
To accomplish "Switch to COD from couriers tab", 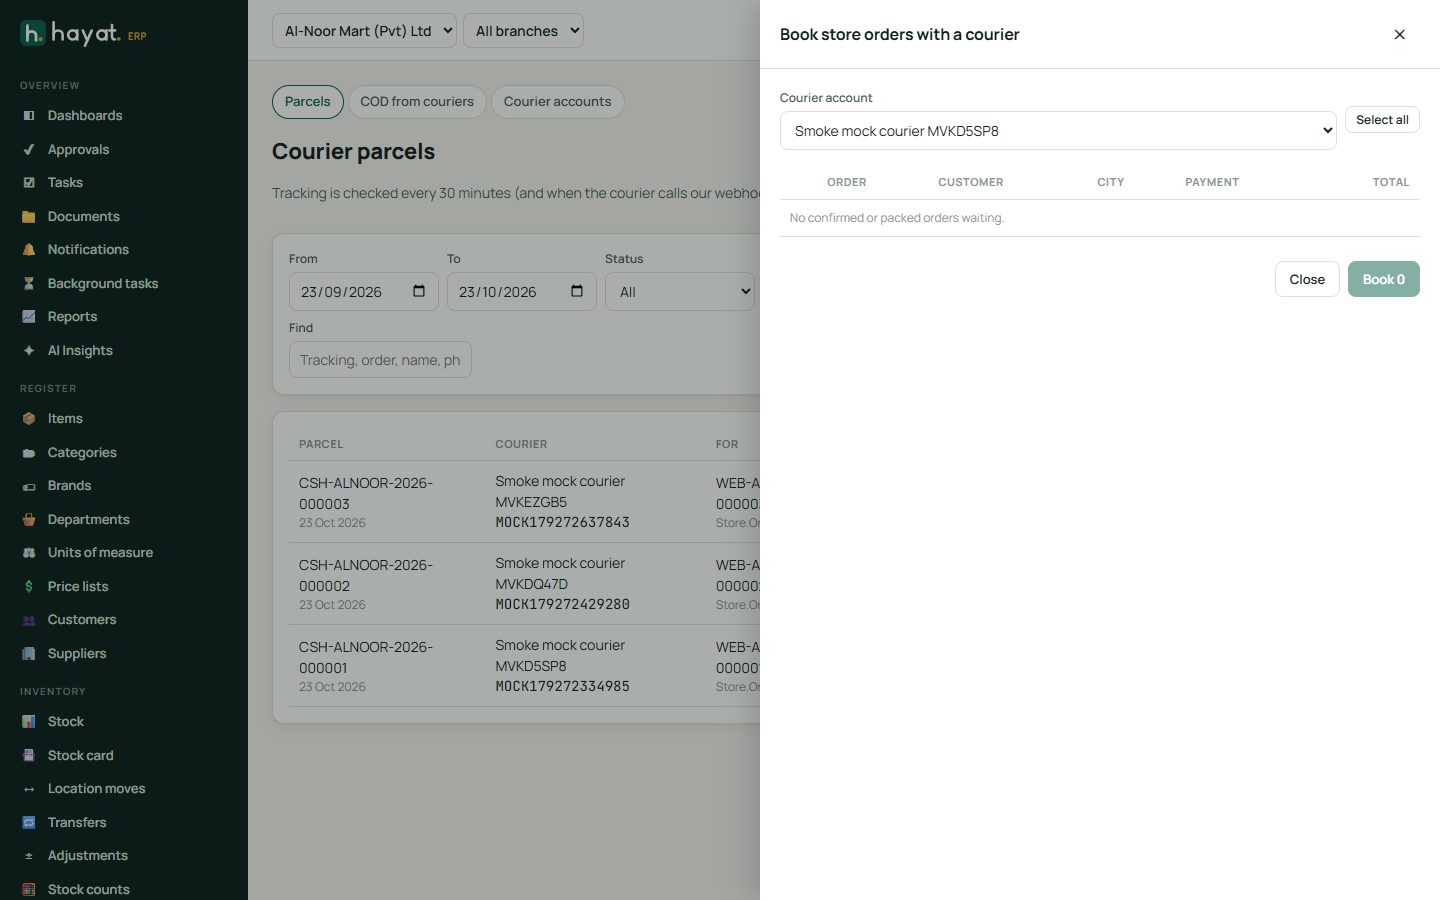I will [417, 102].
